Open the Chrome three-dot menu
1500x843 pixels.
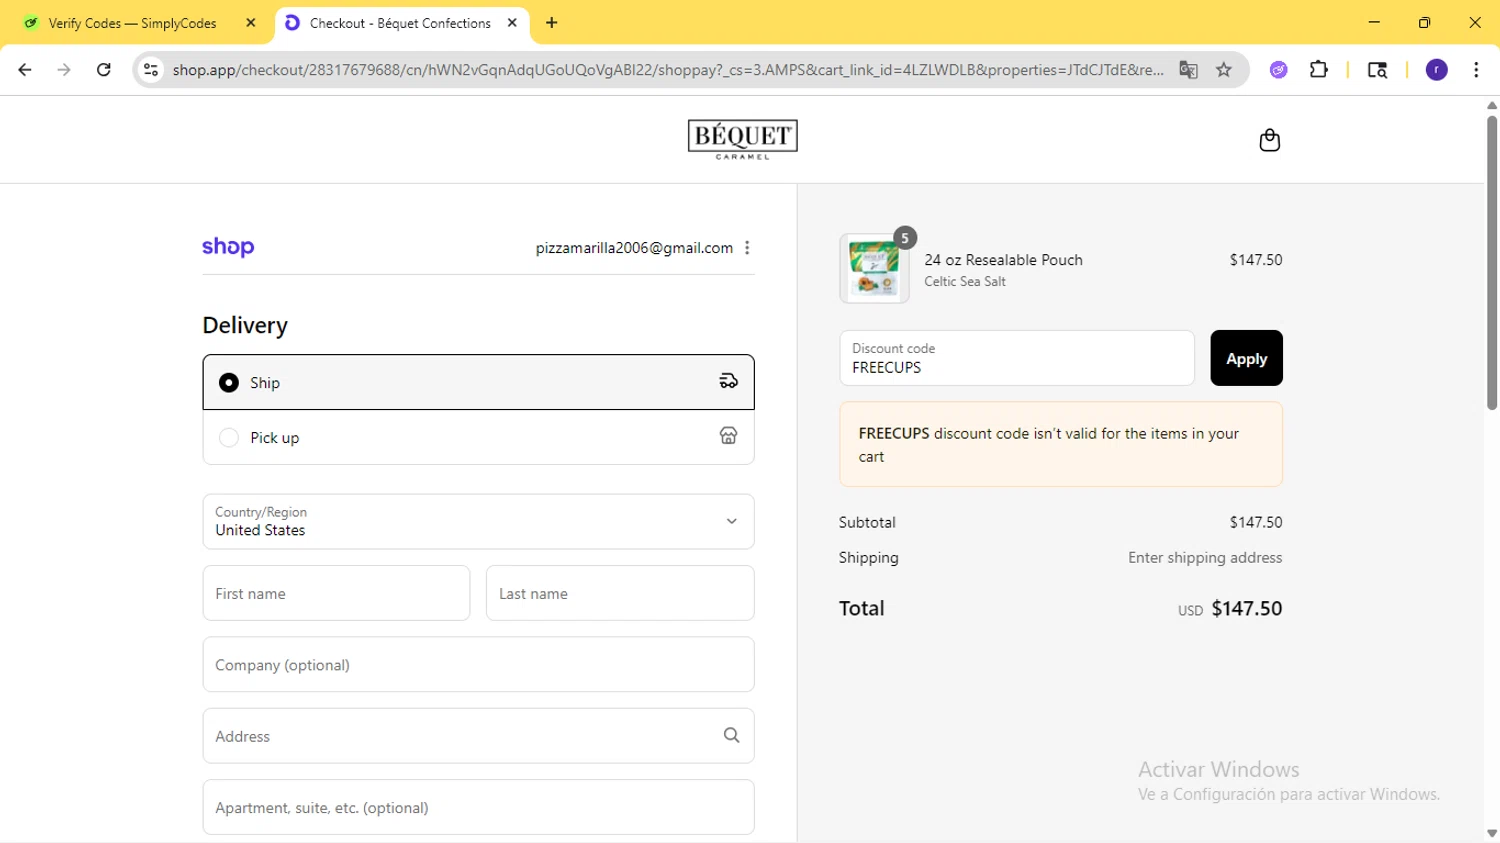pos(1476,70)
